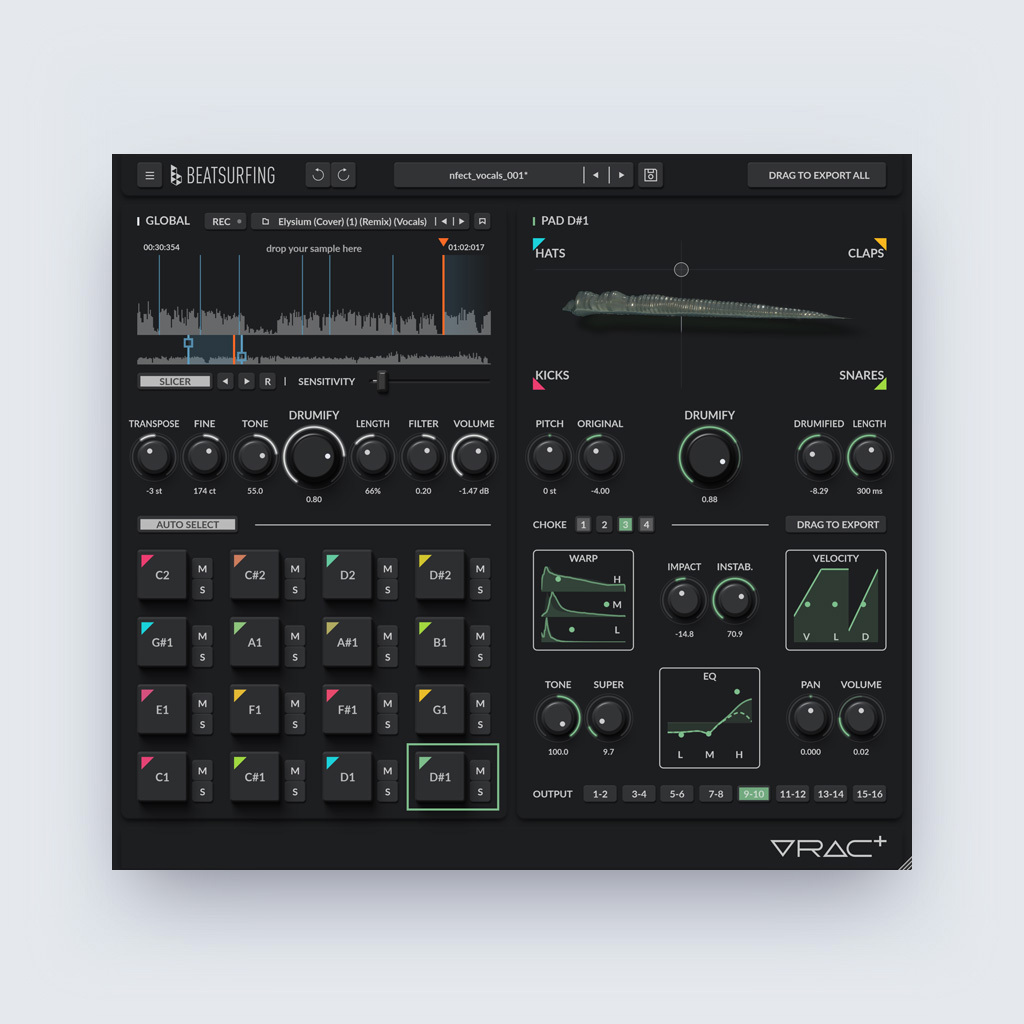Set output to 15-16
The height and width of the screenshot is (1024, 1024).
pos(869,794)
